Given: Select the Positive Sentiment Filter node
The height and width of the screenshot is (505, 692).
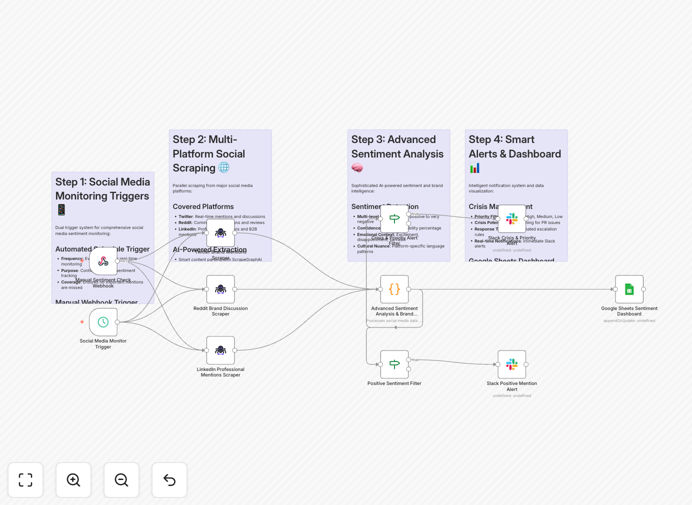Looking at the screenshot, I should [395, 365].
